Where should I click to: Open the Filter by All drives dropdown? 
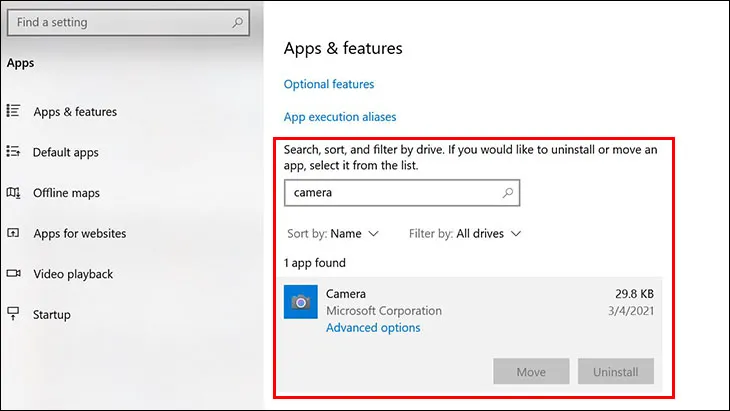click(465, 234)
